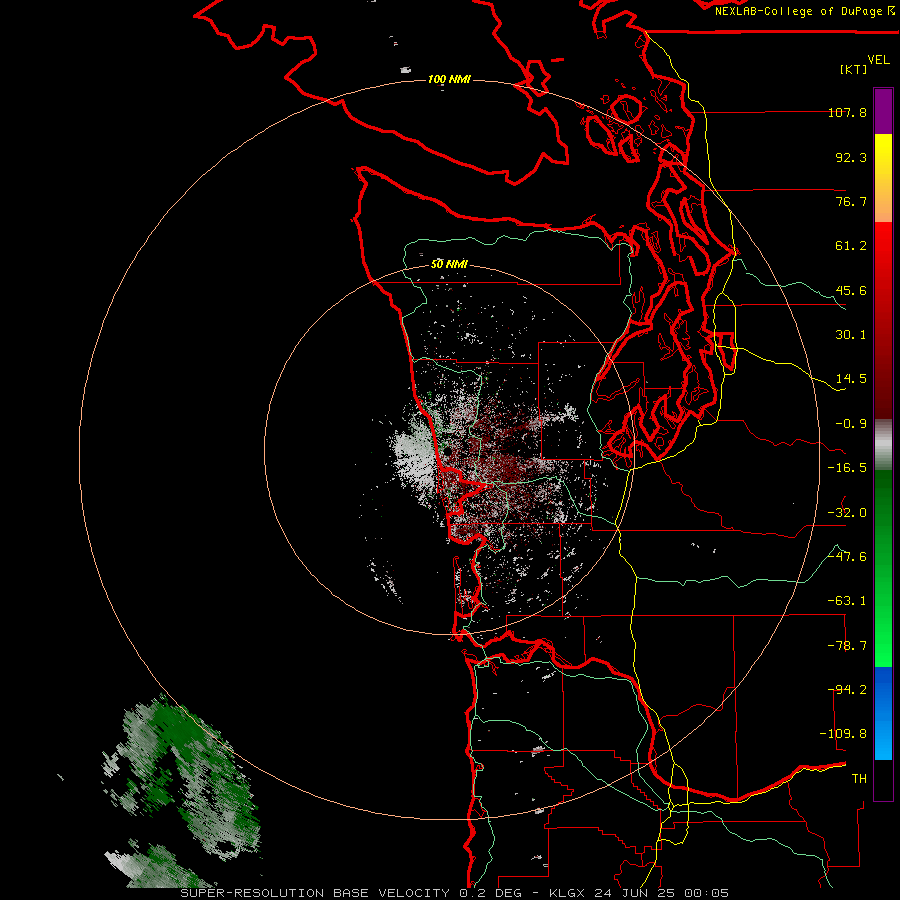This screenshot has width=900, height=900.
Task: Select the -47.6 velocity scale value
Action: 847,557
